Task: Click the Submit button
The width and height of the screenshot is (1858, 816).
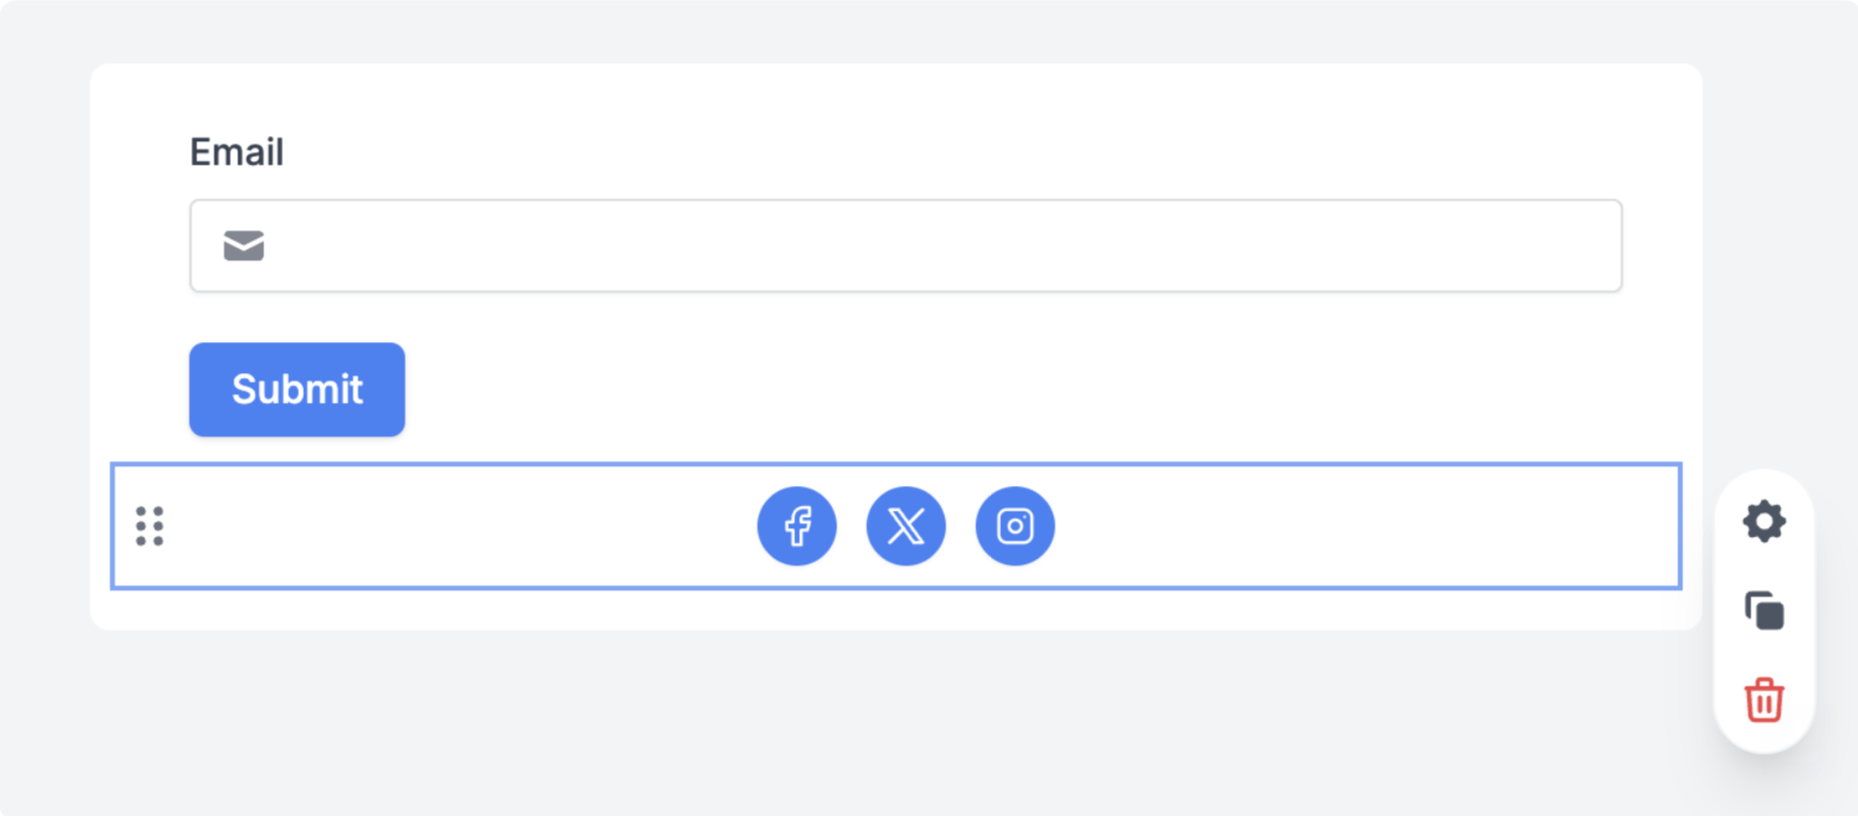Action: coord(297,389)
